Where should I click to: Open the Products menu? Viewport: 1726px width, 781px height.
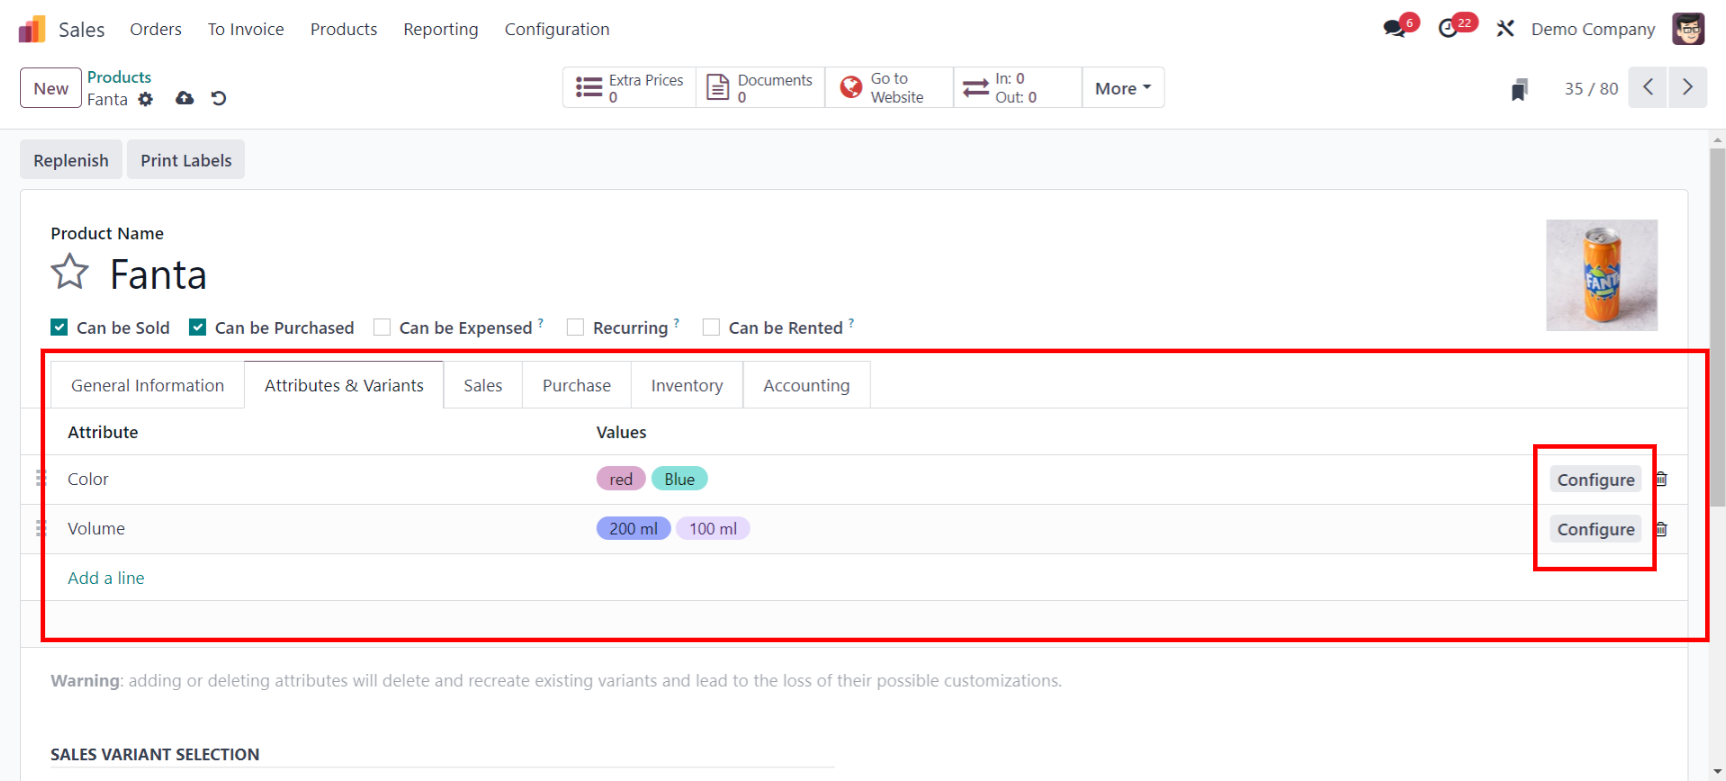[344, 29]
